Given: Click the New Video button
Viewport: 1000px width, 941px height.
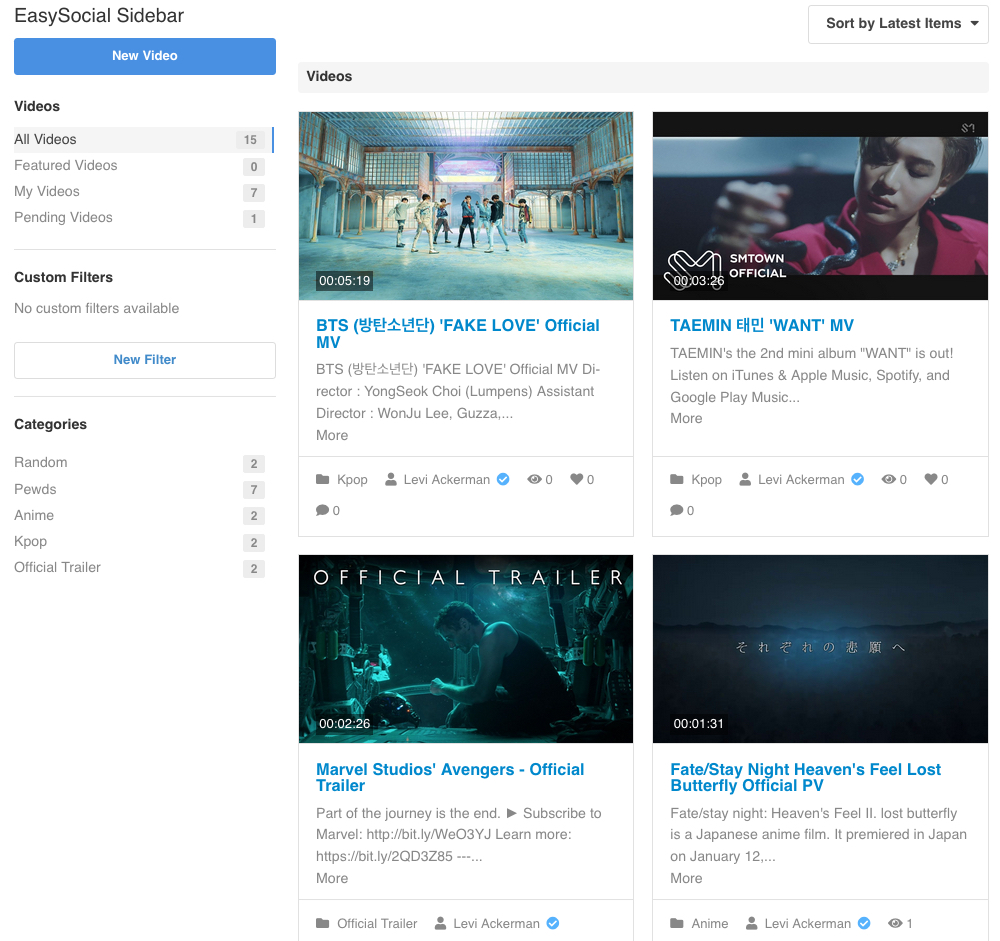Looking at the screenshot, I should pyautogui.click(x=145, y=56).
